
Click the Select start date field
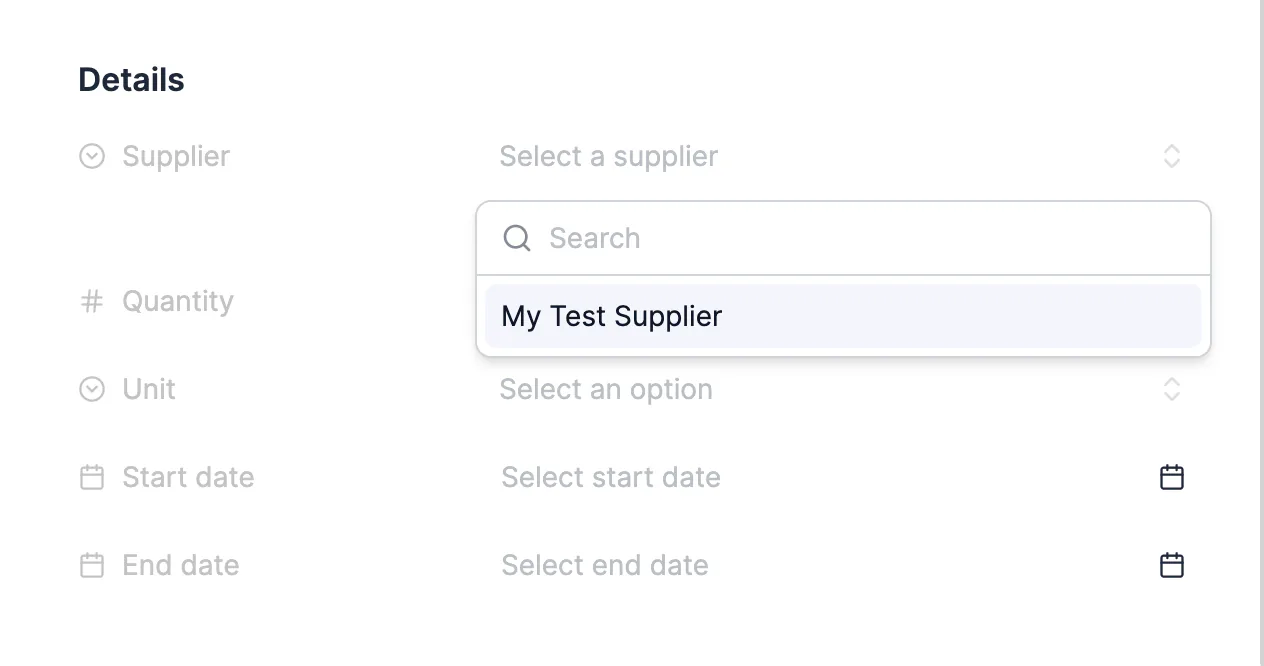click(x=842, y=477)
